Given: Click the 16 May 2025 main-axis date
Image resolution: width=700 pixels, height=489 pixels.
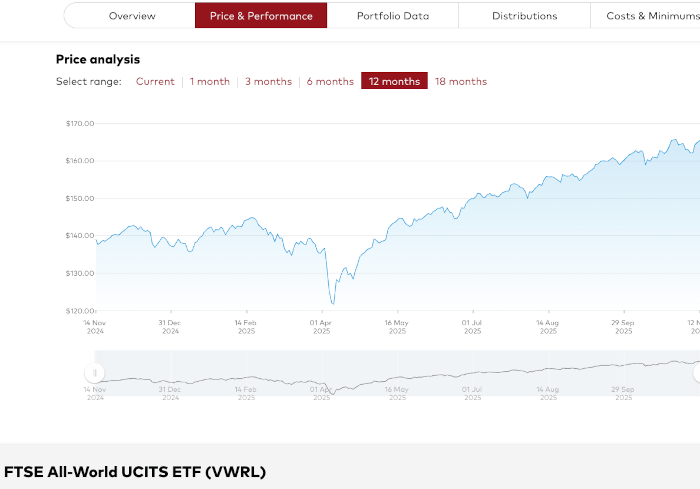Looking at the screenshot, I should [397, 327].
